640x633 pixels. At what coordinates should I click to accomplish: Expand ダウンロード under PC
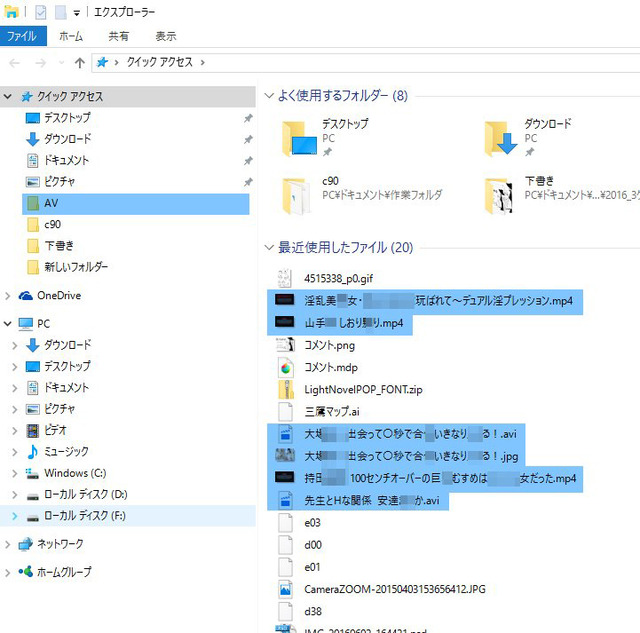(x=15, y=345)
